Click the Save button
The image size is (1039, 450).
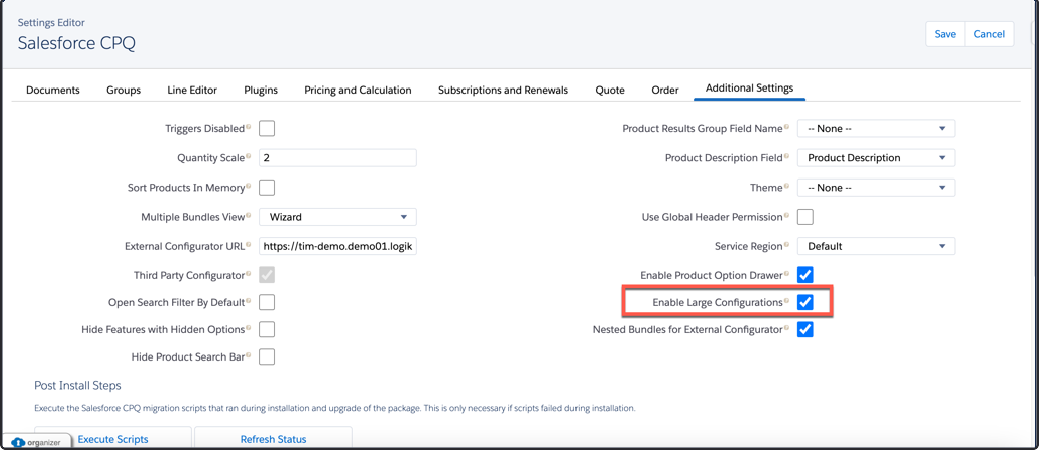(x=945, y=34)
